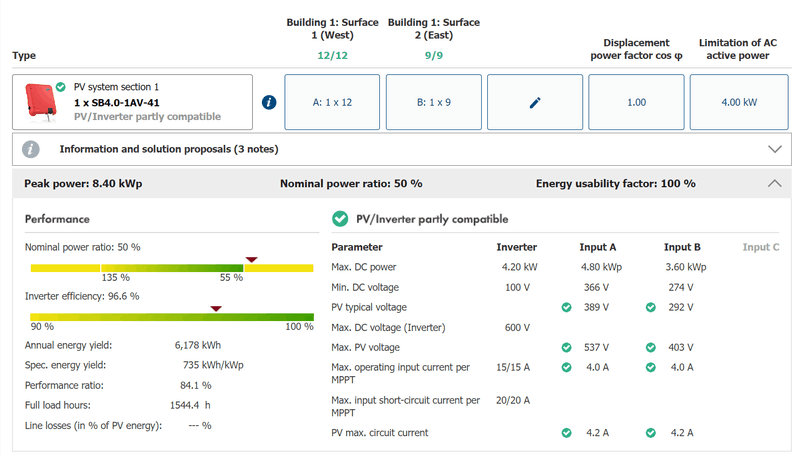Open the Information and solution proposals row
Image resolution: width=800 pixels, height=456 pixels.
coord(168,149)
